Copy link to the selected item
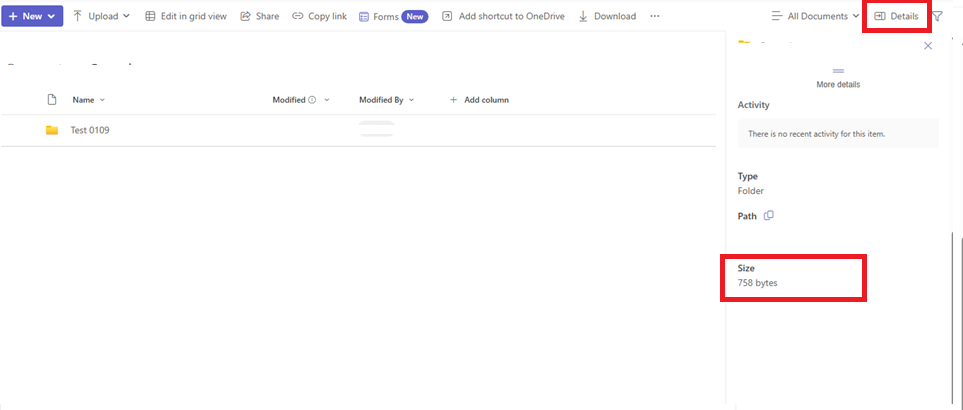 pos(319,16)
